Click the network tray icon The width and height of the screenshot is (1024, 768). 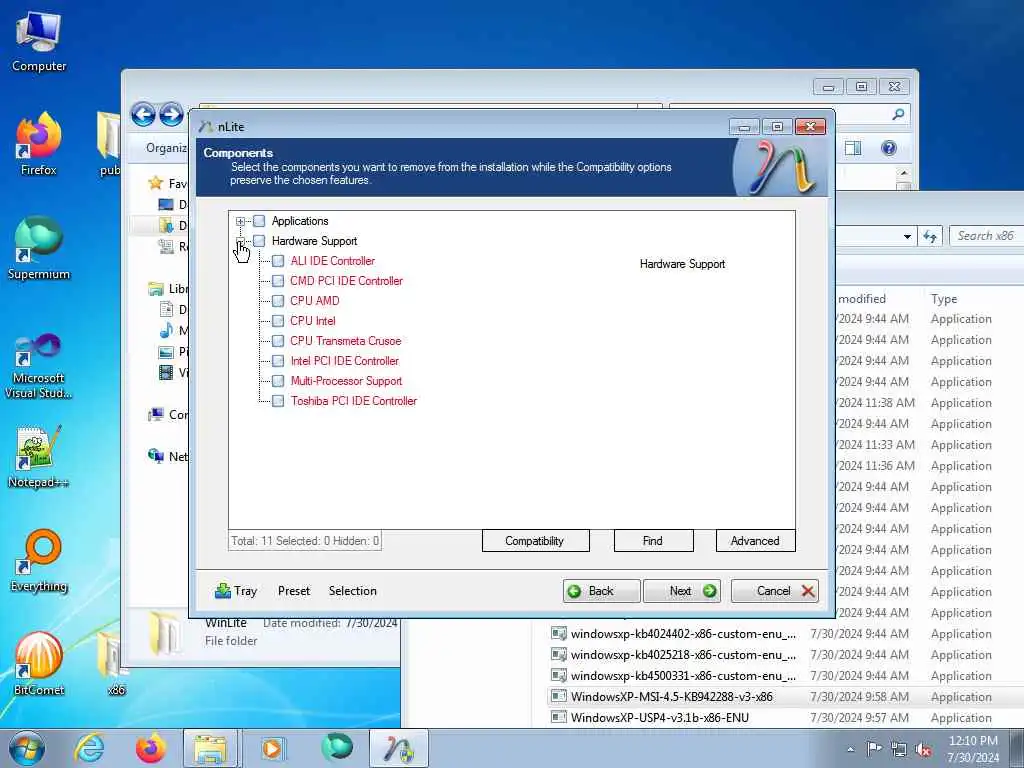click(899, 749)
